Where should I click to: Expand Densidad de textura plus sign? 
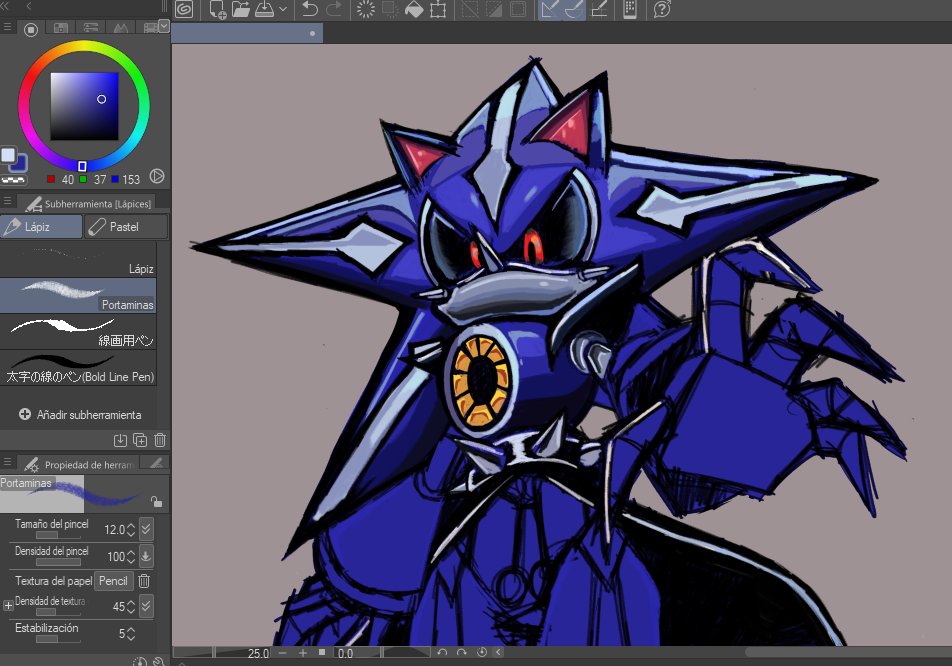click(8, 605)
